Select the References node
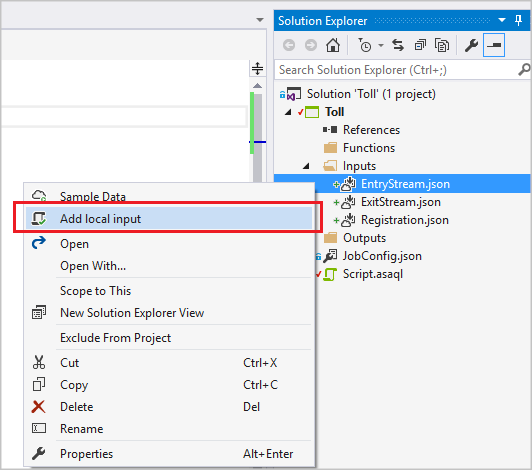 [x=371, y=130]
